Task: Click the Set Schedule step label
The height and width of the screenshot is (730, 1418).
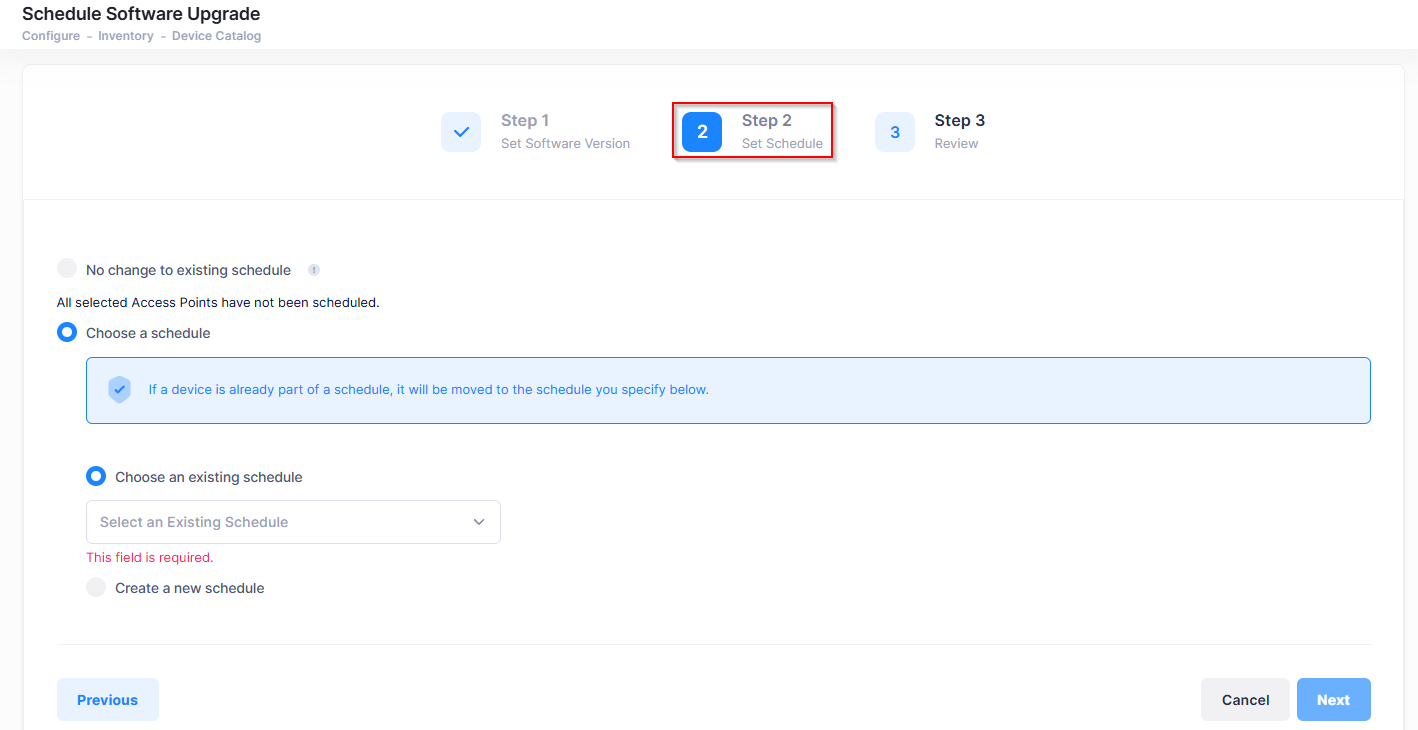Action: 782,144
